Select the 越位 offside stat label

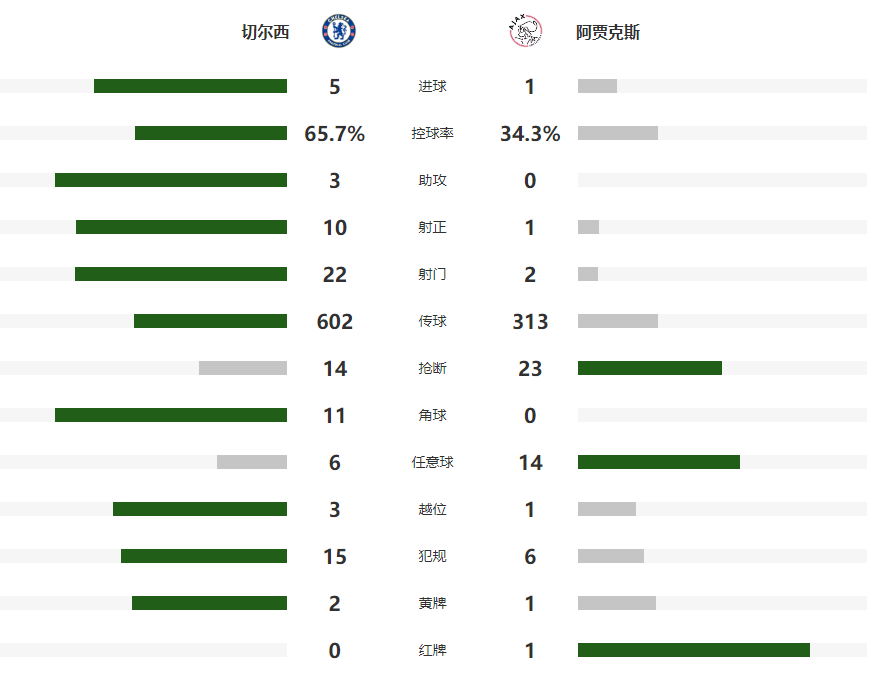[432, 509]
